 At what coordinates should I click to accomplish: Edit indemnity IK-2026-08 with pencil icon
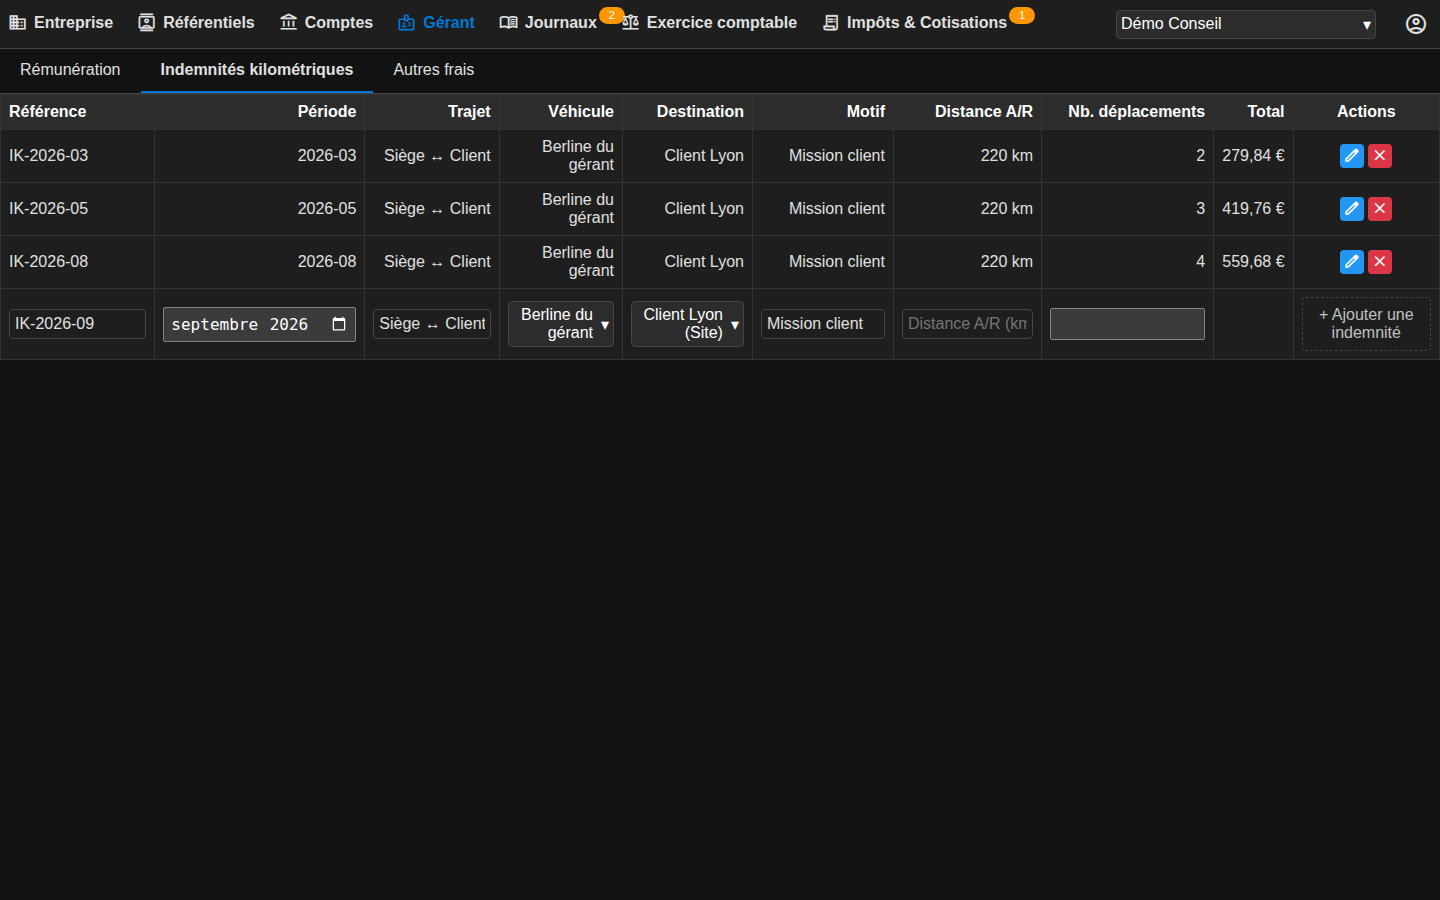coord(1351,262)
